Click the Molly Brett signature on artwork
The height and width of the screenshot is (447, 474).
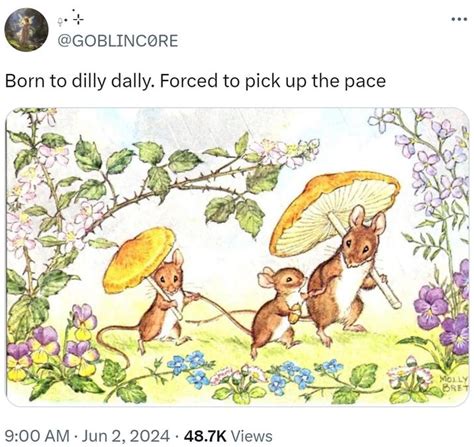[454, 383]
